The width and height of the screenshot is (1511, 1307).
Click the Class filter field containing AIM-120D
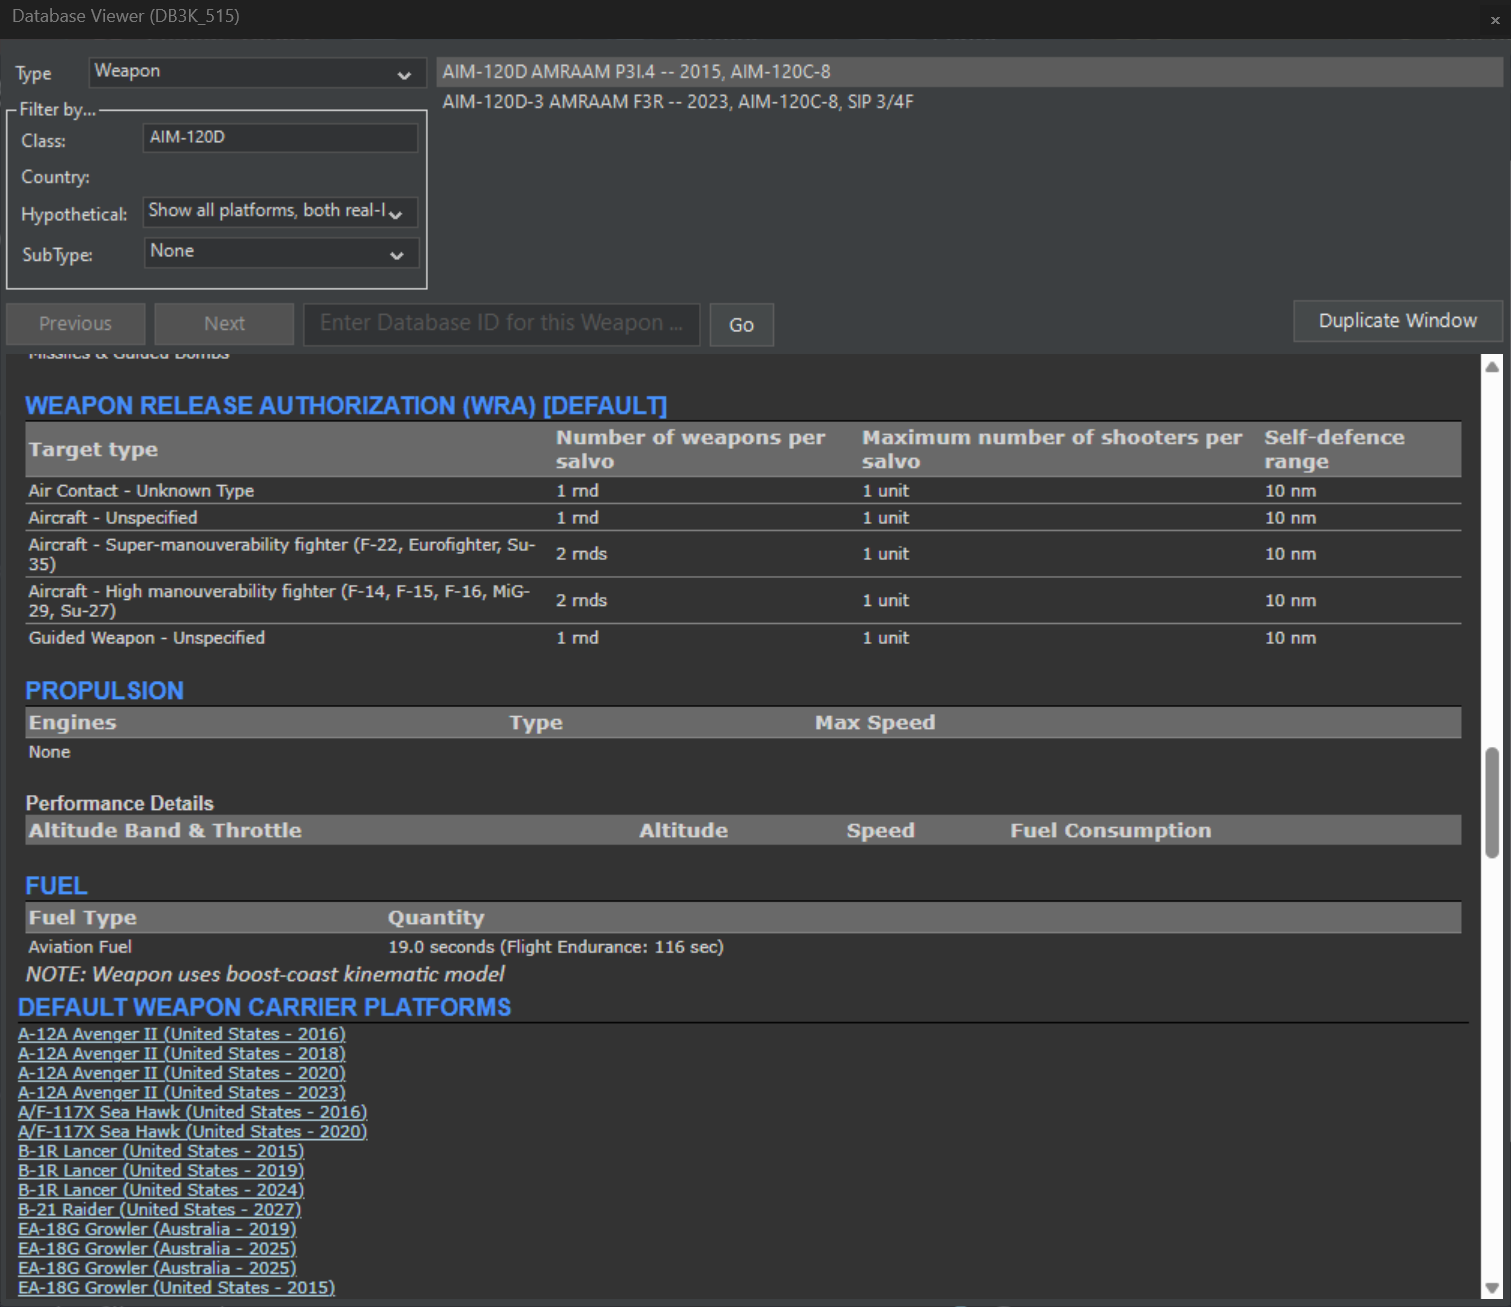click(x=279, y=138)
